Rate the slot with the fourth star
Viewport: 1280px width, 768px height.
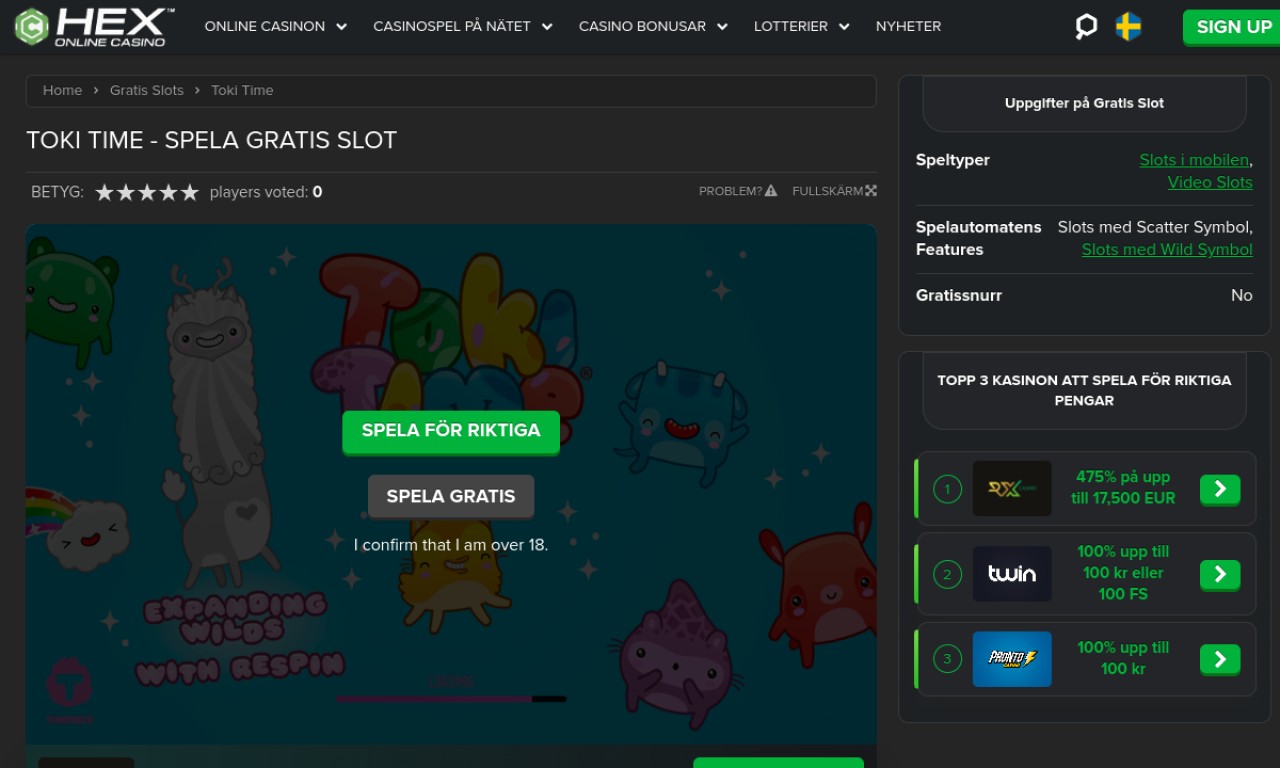(x=168, y=192)
